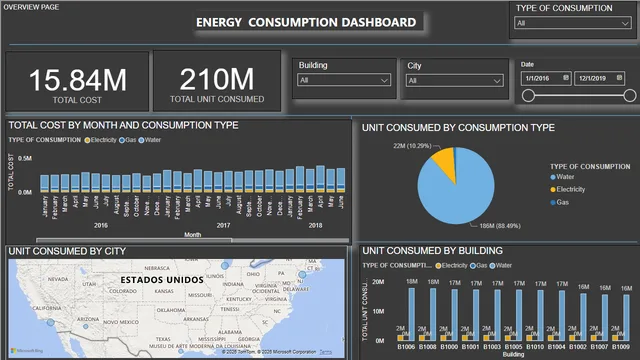Select the Total Cost 15.84M card
This screenshot has width=640, height=360.
pyautogui.click(x=77, y=82)
